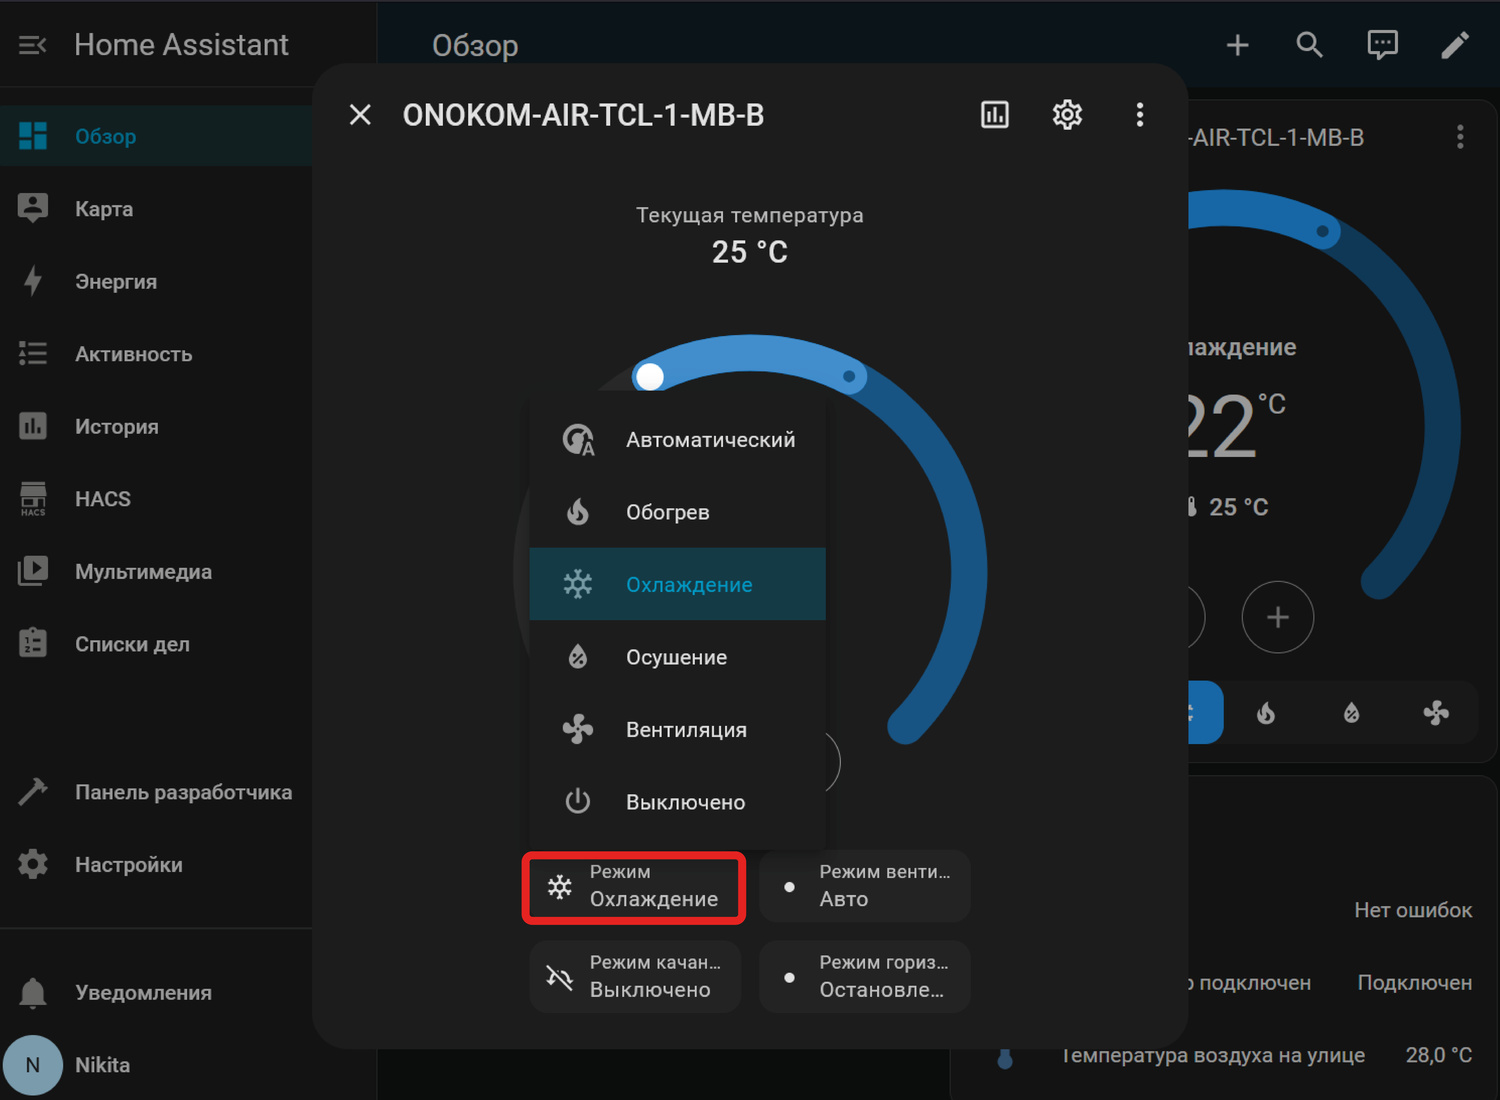This screenshot has height=1100, width=1500.
Task: Click the white temperature slider handle
Action: point(650,377)
